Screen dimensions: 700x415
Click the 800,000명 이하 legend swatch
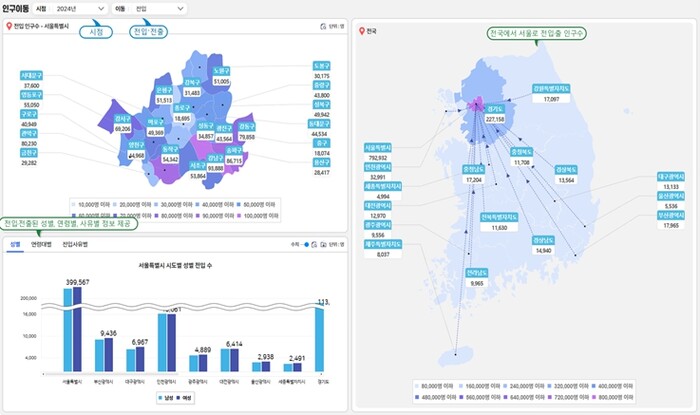point(600,395)
